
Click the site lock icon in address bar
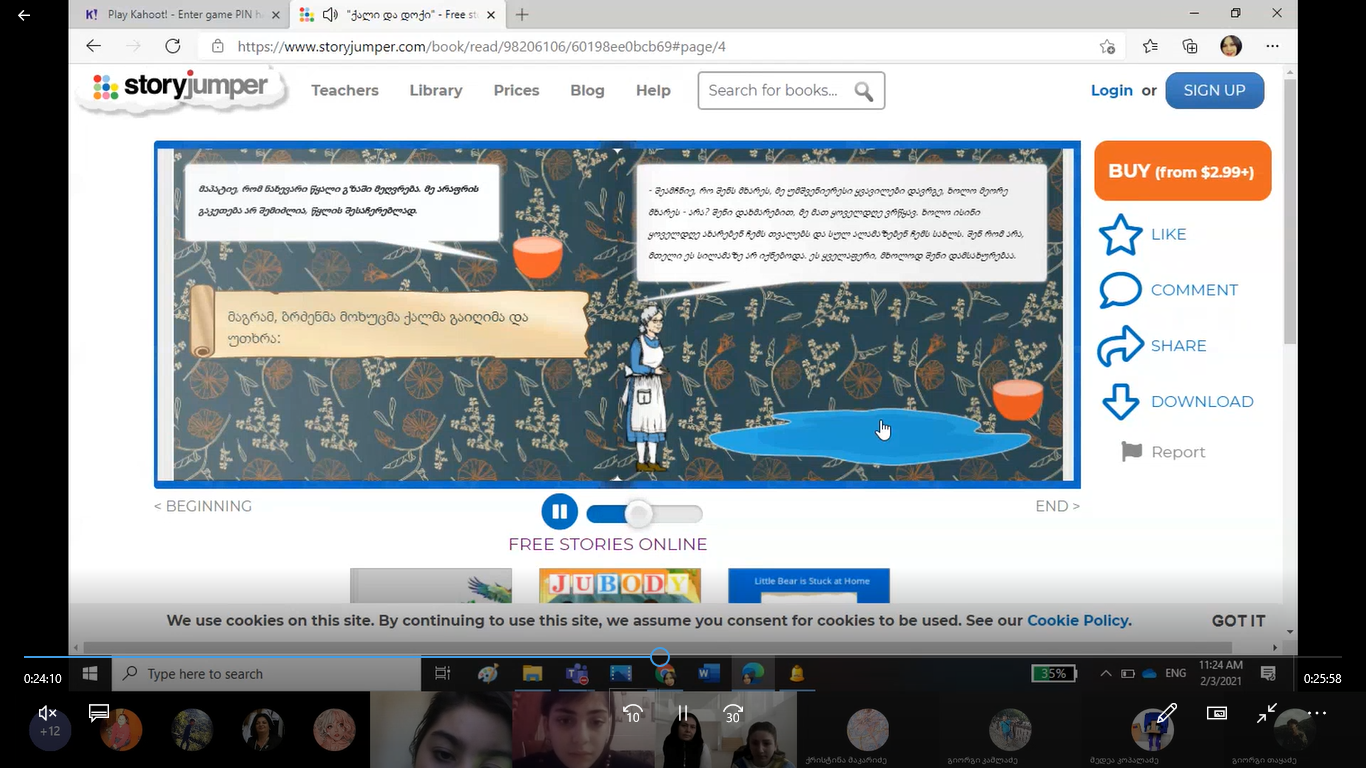tap(217, 46)
